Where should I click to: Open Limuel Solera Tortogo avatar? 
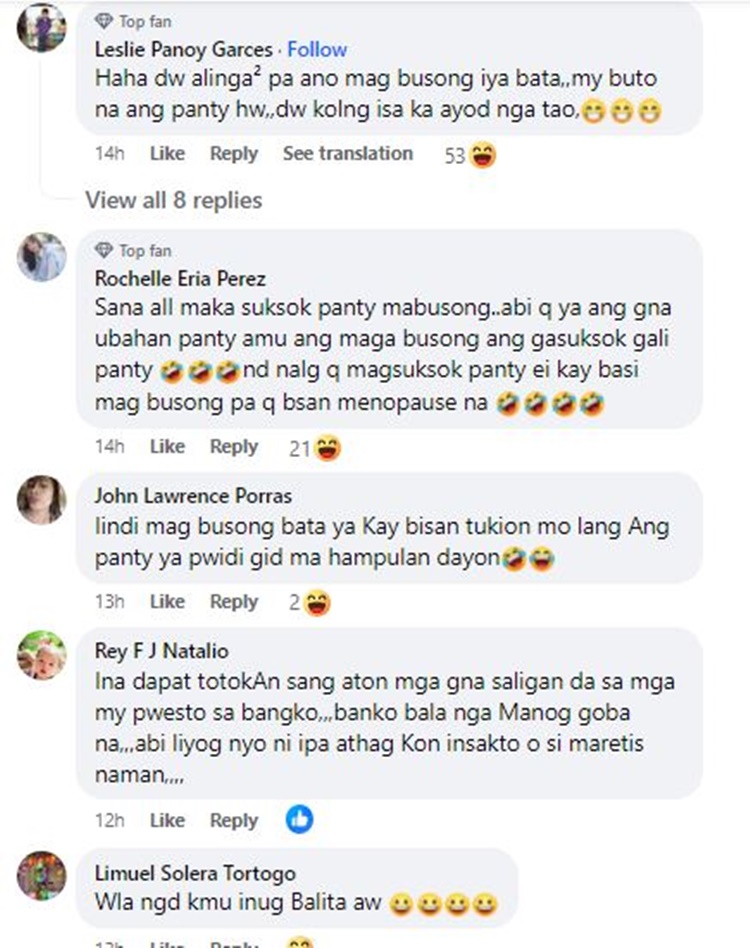(42, 875)
